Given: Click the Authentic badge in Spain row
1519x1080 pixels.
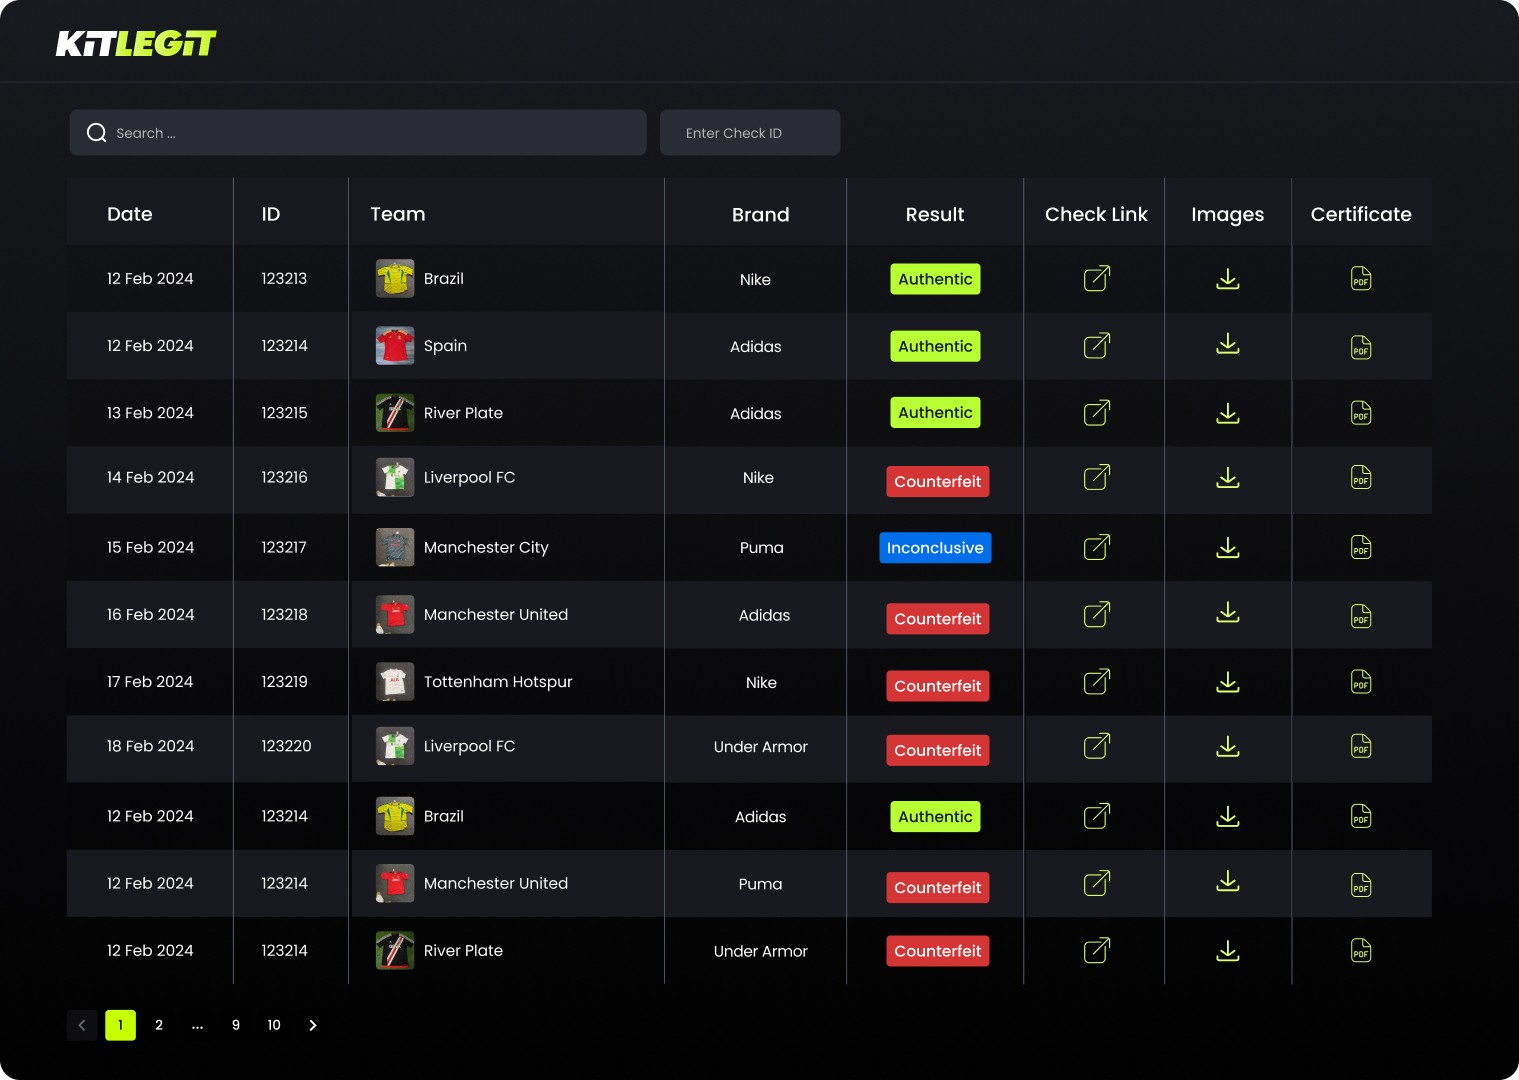Looking at the screenshot, I should 935,346.
